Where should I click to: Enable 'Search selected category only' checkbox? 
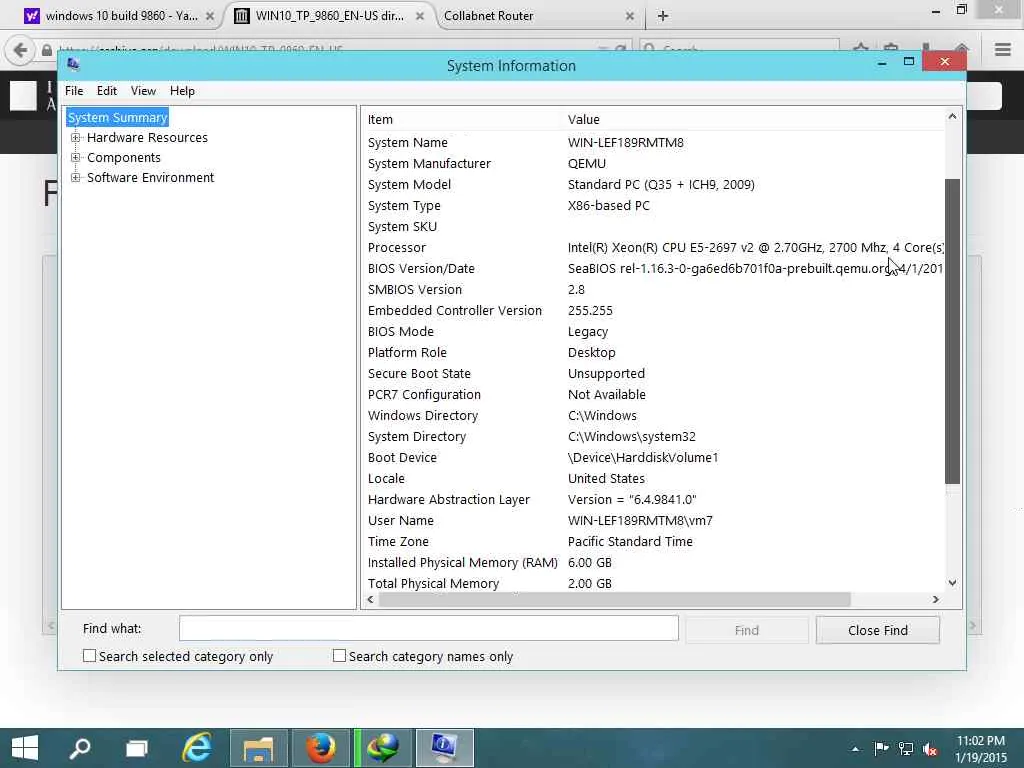click(x=89, y=656)
